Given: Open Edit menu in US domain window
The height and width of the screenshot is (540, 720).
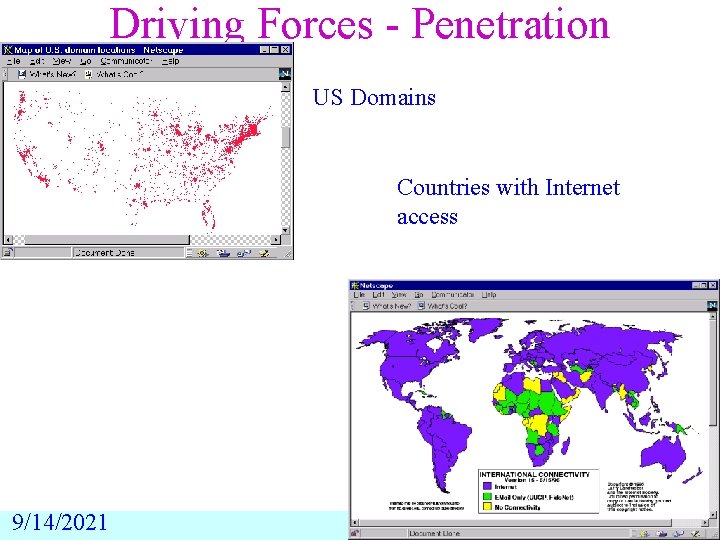Looking at the screenshot, I should coord(37,61).
